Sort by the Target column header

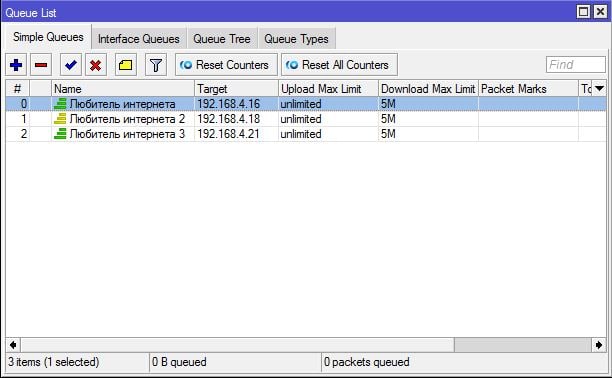coord(236,89)
